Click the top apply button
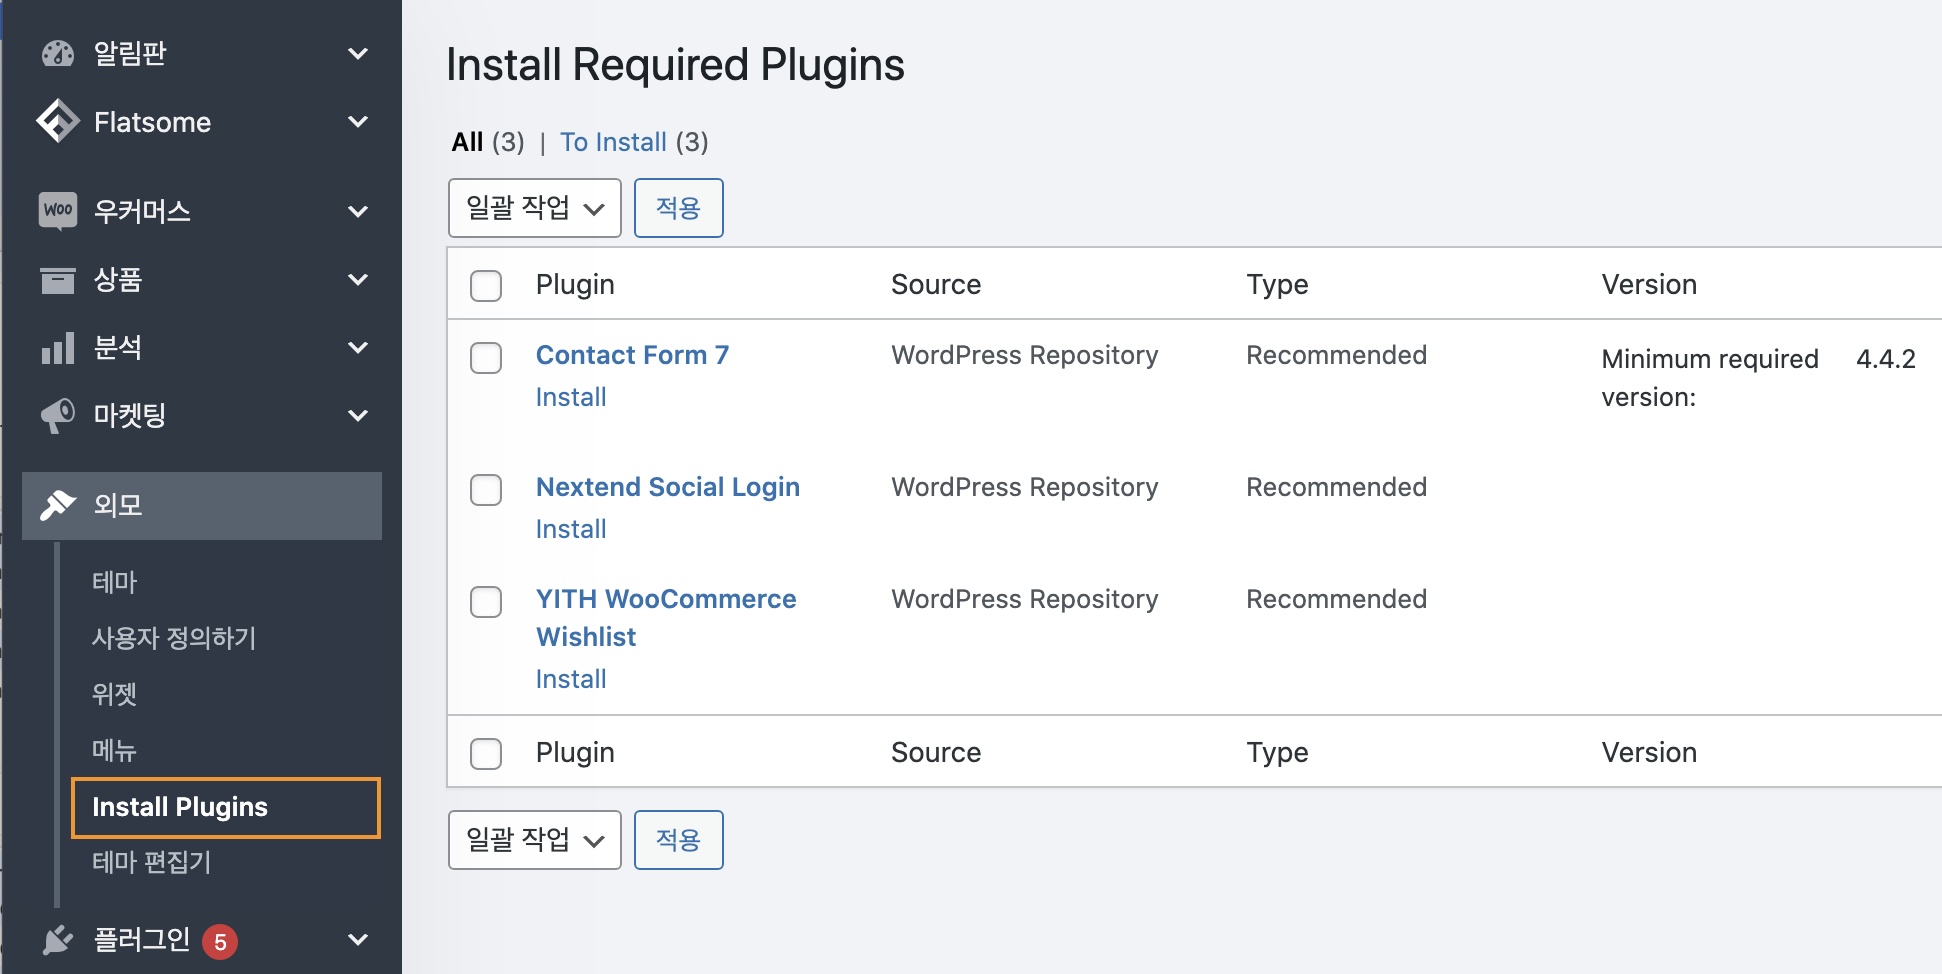This screenshot has width=1942, height=974. [x=678, y=208]
